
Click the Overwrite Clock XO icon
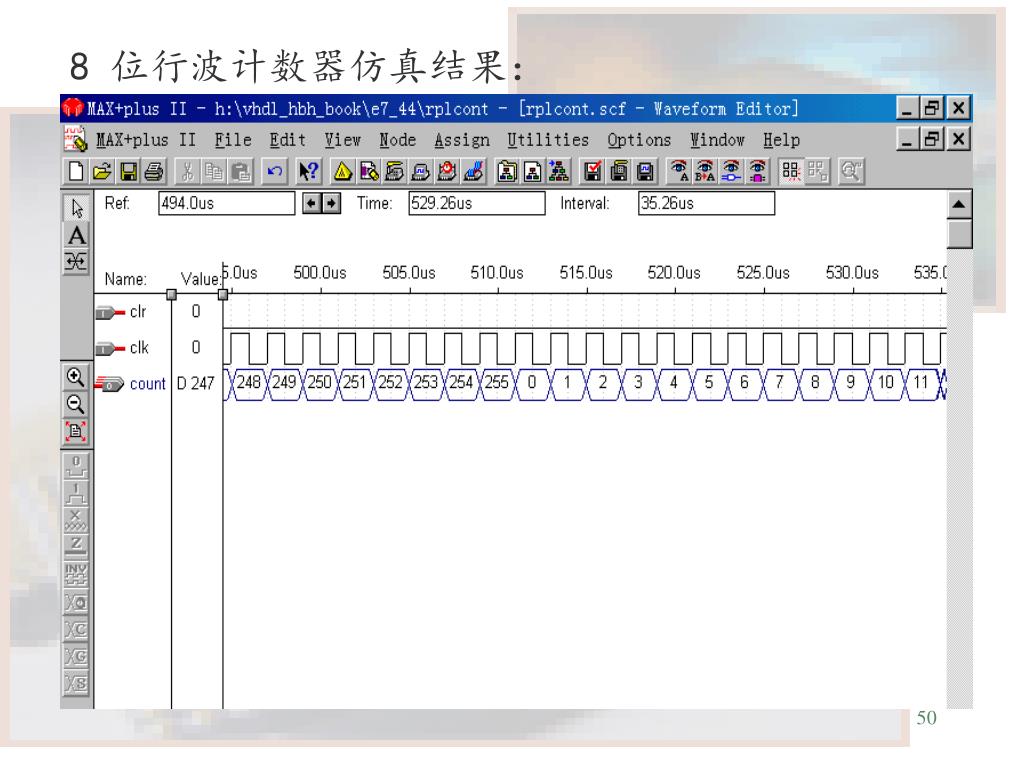point(76,602)
